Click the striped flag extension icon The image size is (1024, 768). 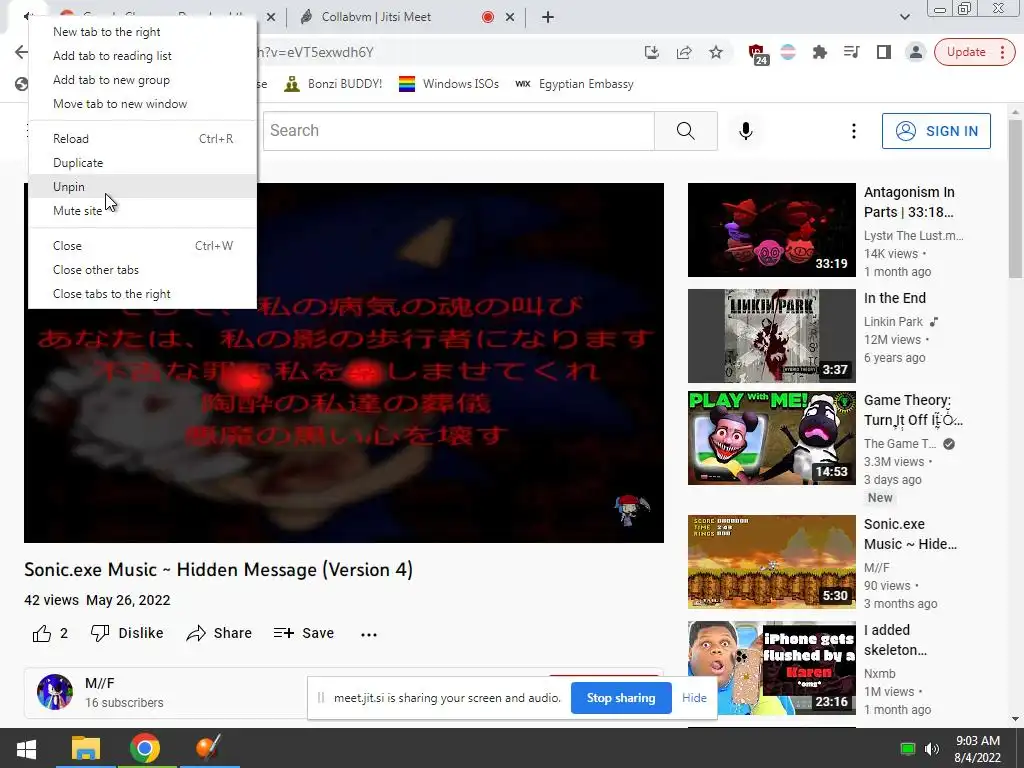(x=788, y=52)
